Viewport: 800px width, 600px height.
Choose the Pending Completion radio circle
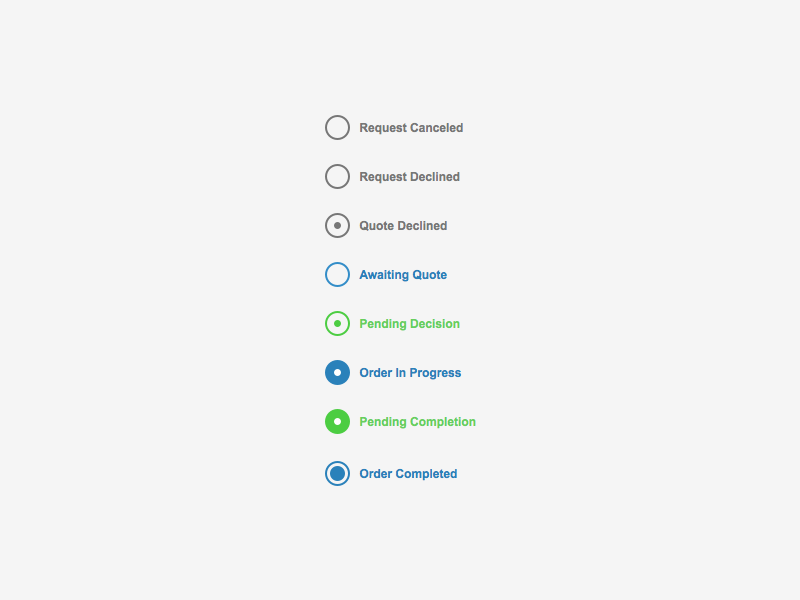[x=337, y=422]
